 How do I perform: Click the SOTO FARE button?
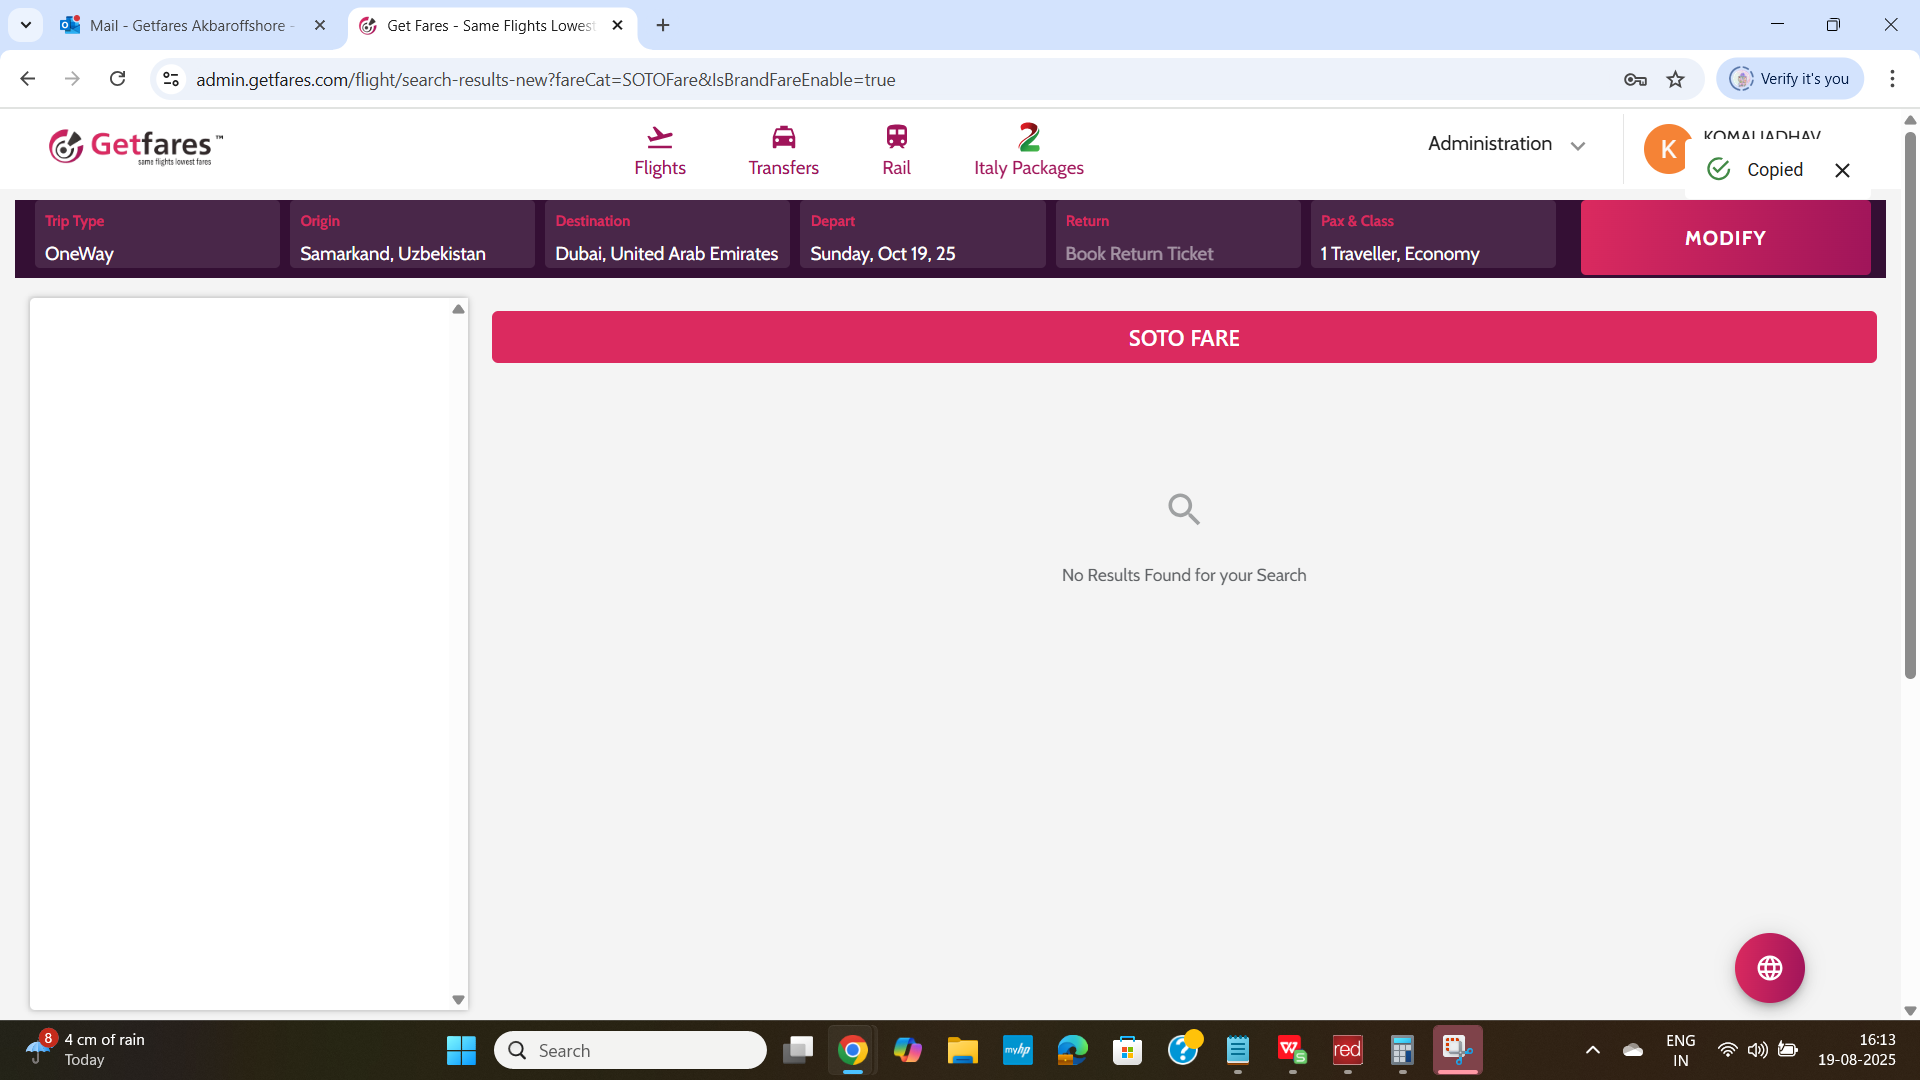(x=1183, y=338)
